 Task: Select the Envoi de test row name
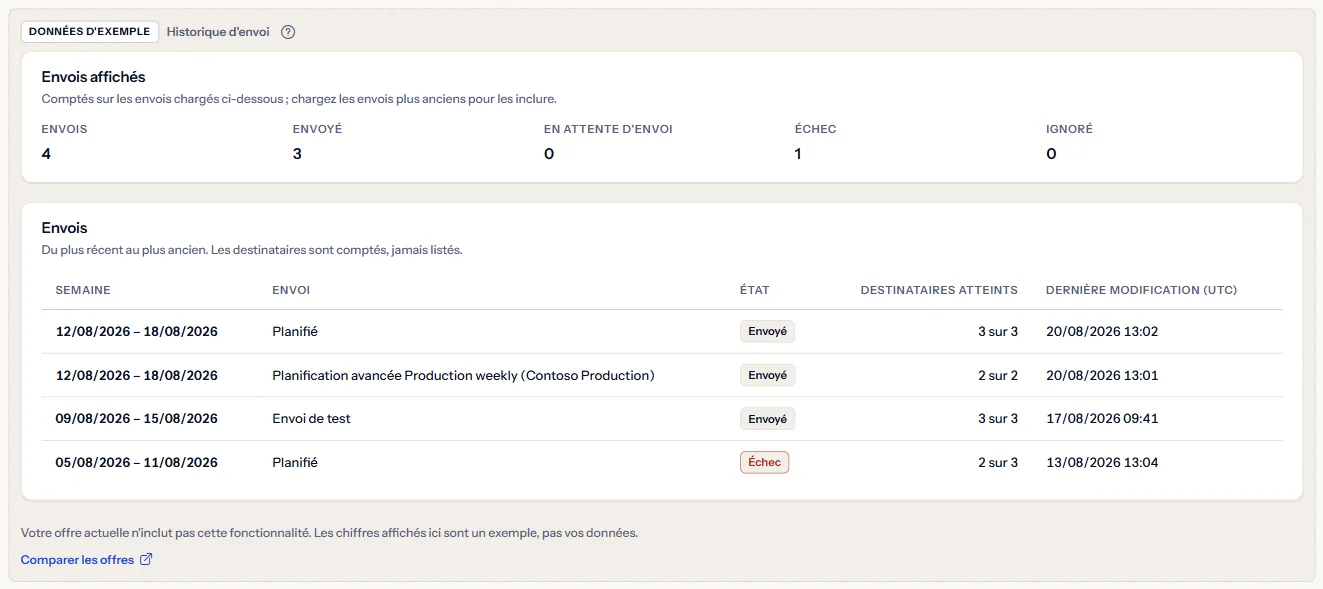click(x=311, y=419)
